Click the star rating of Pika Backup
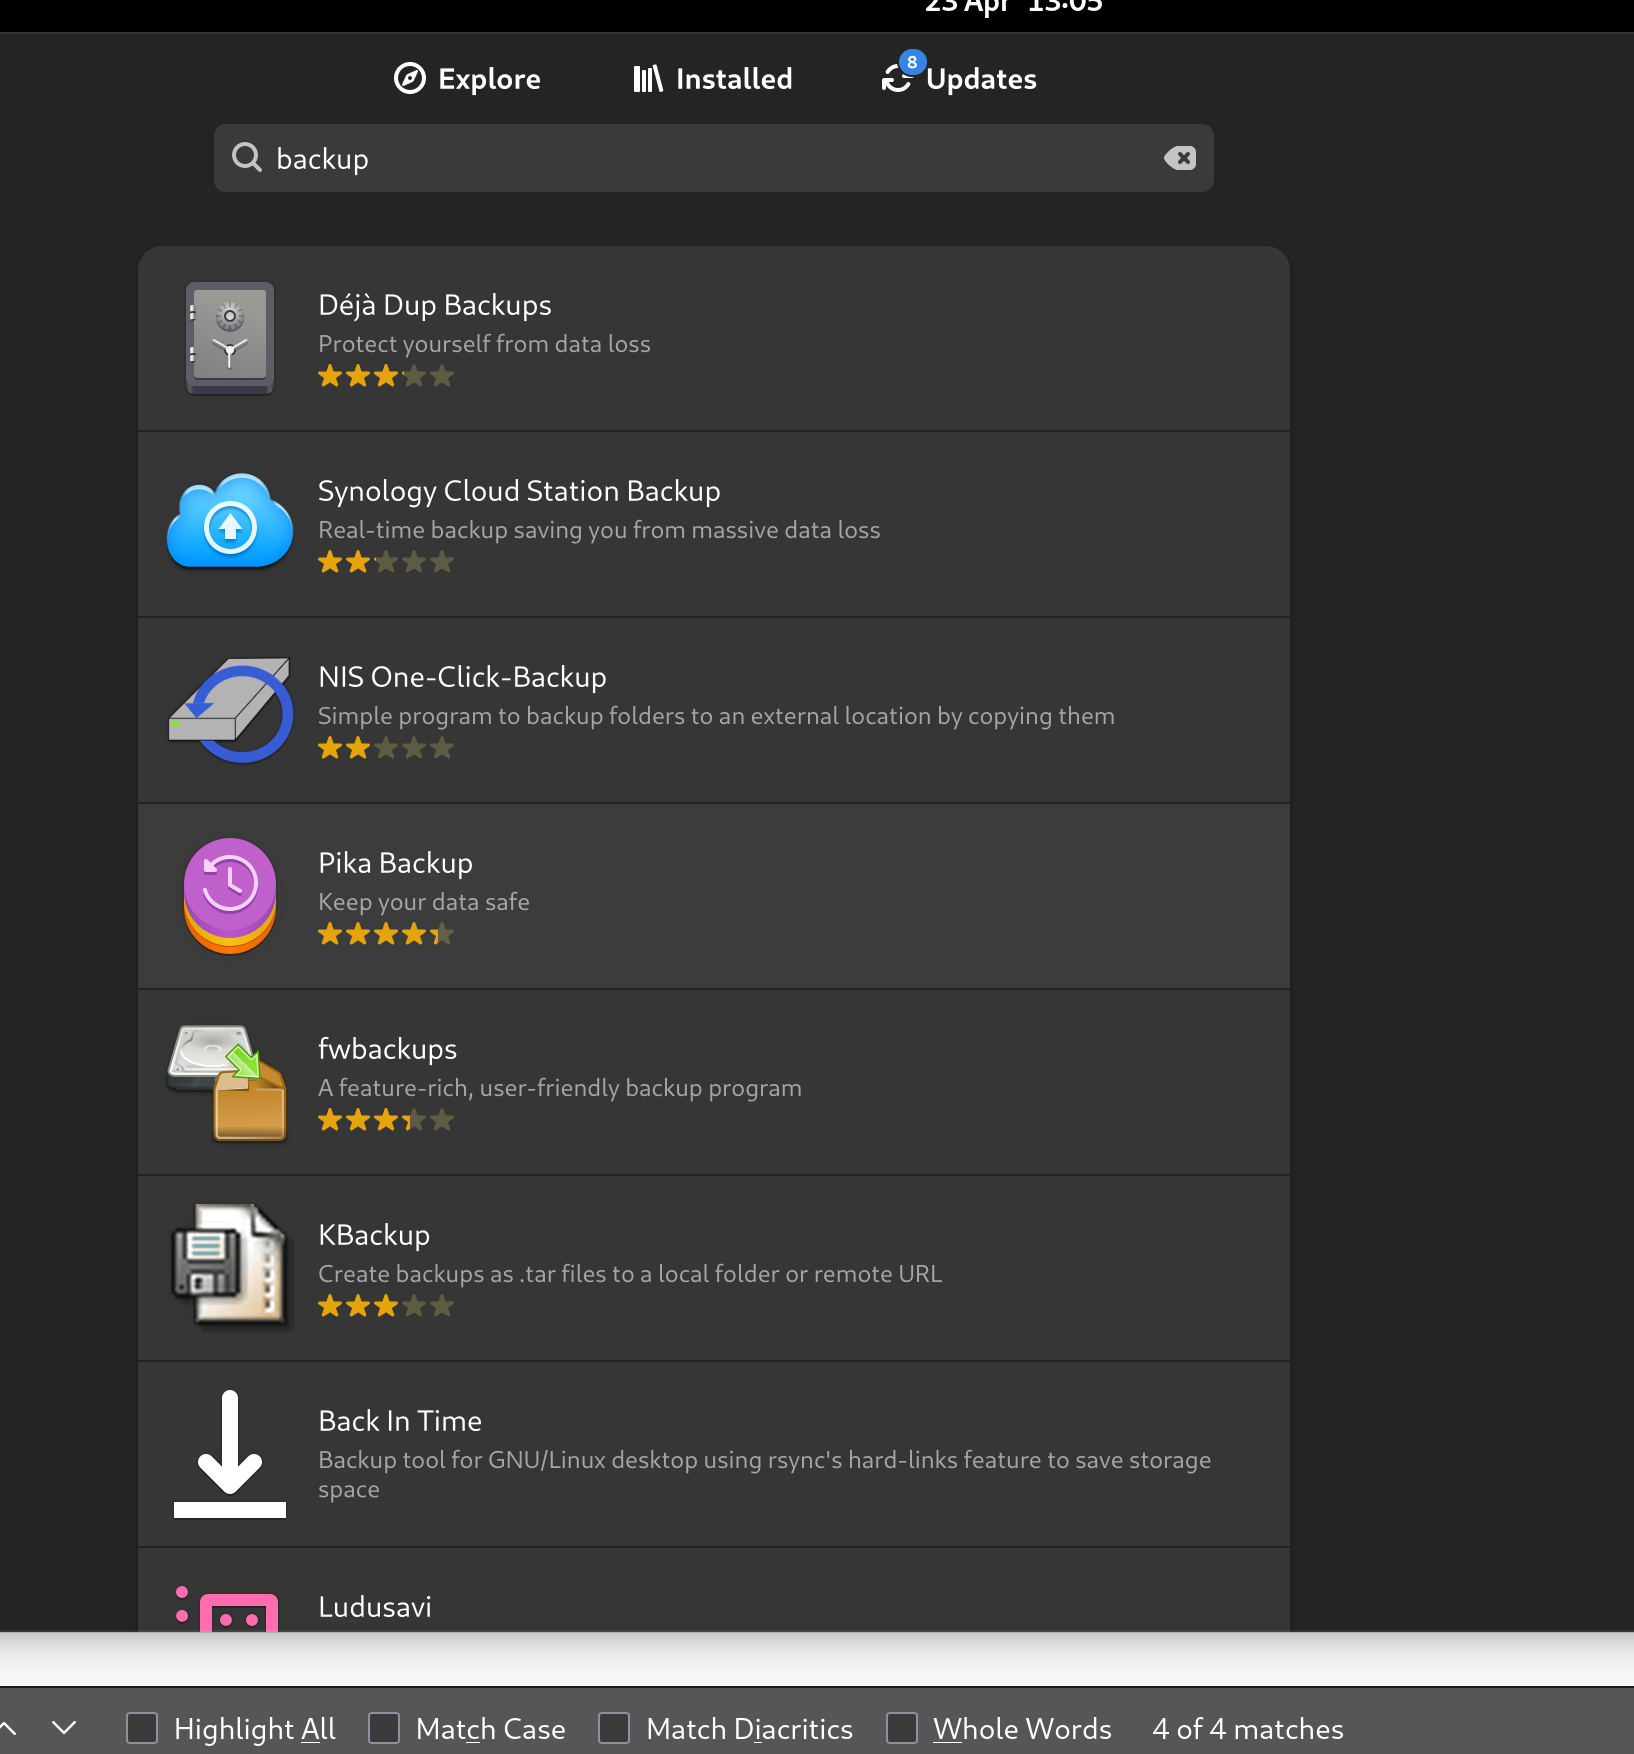The image size is (1634, 1754). pos(386,935)
